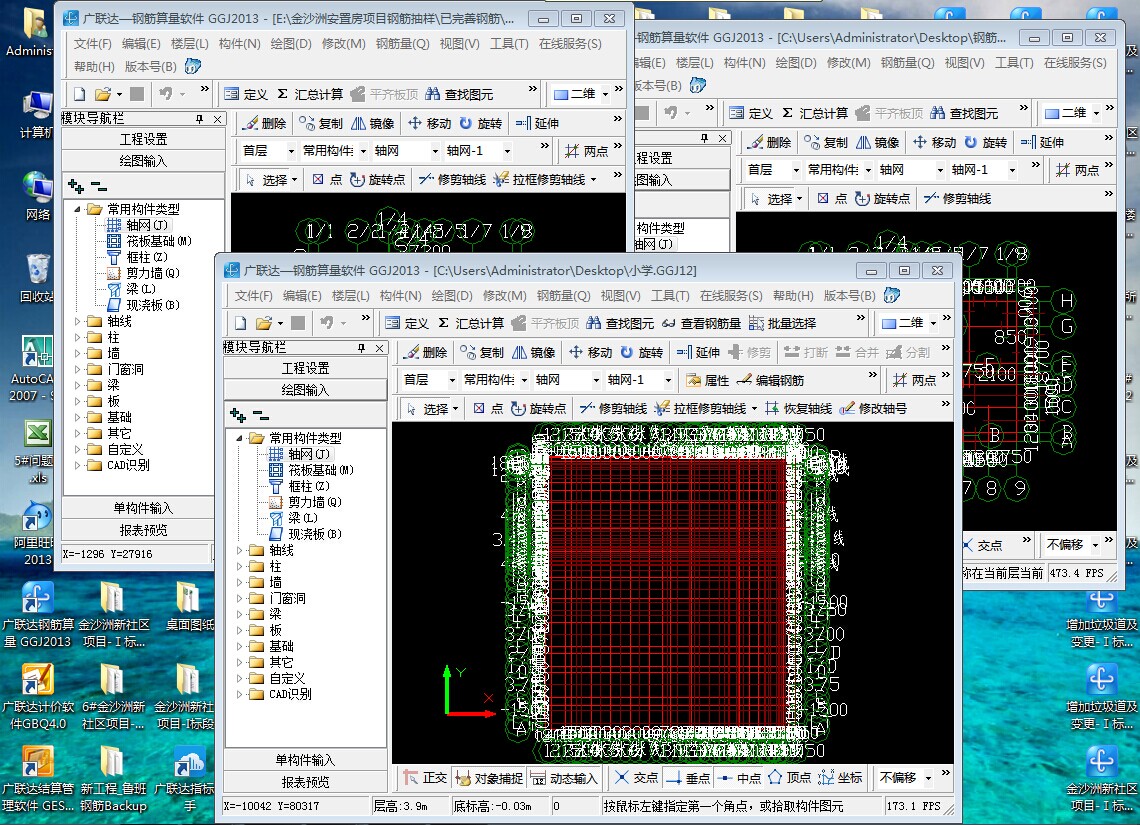Click 单构件输入 in top-left window

143,508
